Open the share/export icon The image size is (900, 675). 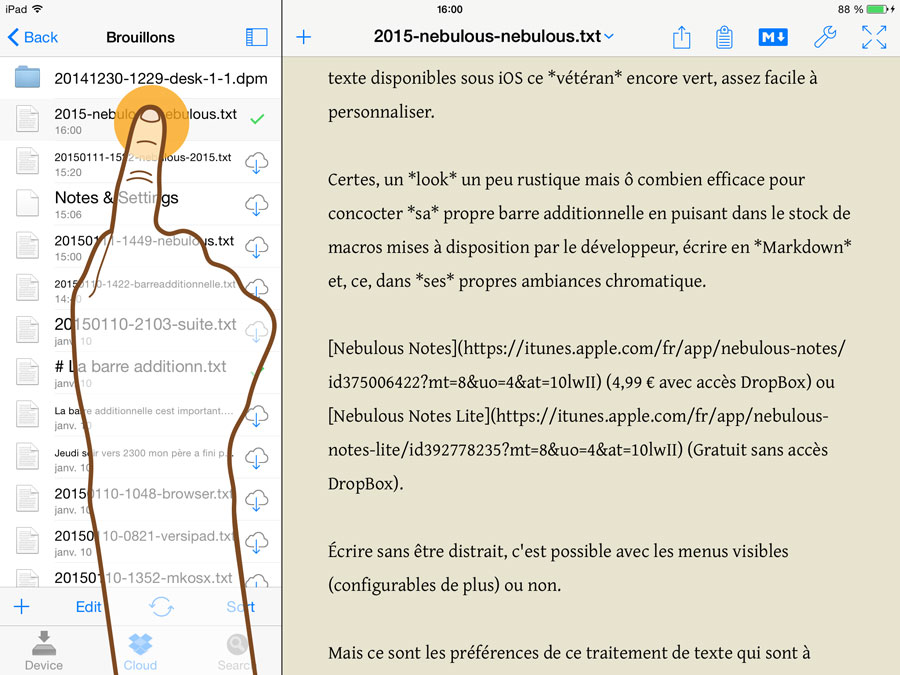click(x=681, y=37)
